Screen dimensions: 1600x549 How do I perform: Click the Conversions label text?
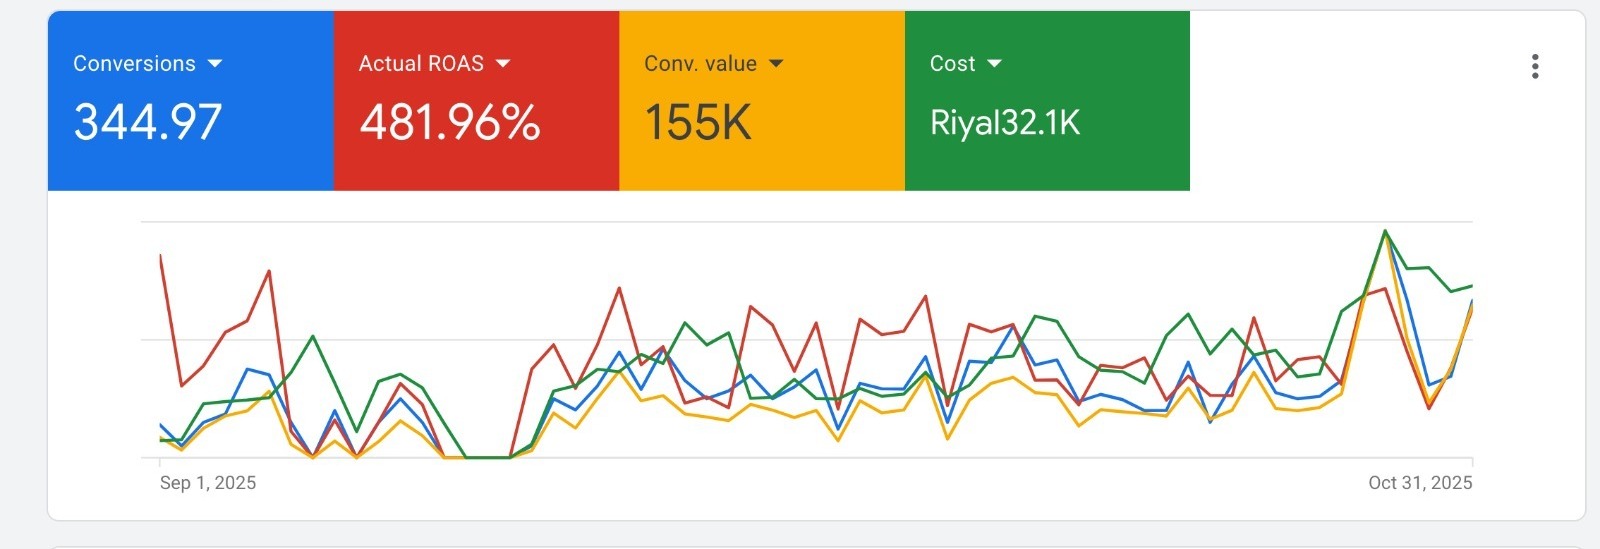[134, 63]
